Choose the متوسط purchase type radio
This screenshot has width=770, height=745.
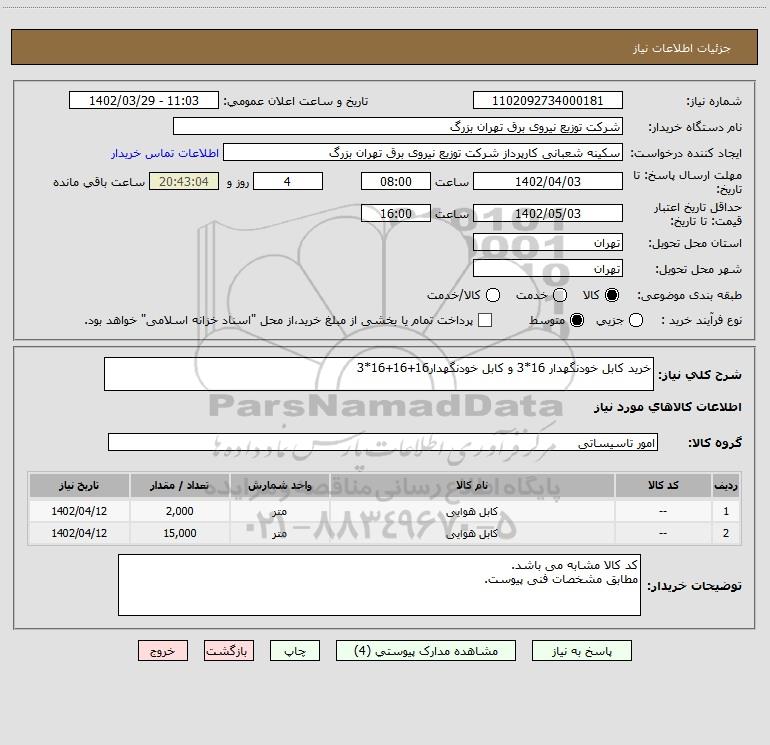(577, 320)
